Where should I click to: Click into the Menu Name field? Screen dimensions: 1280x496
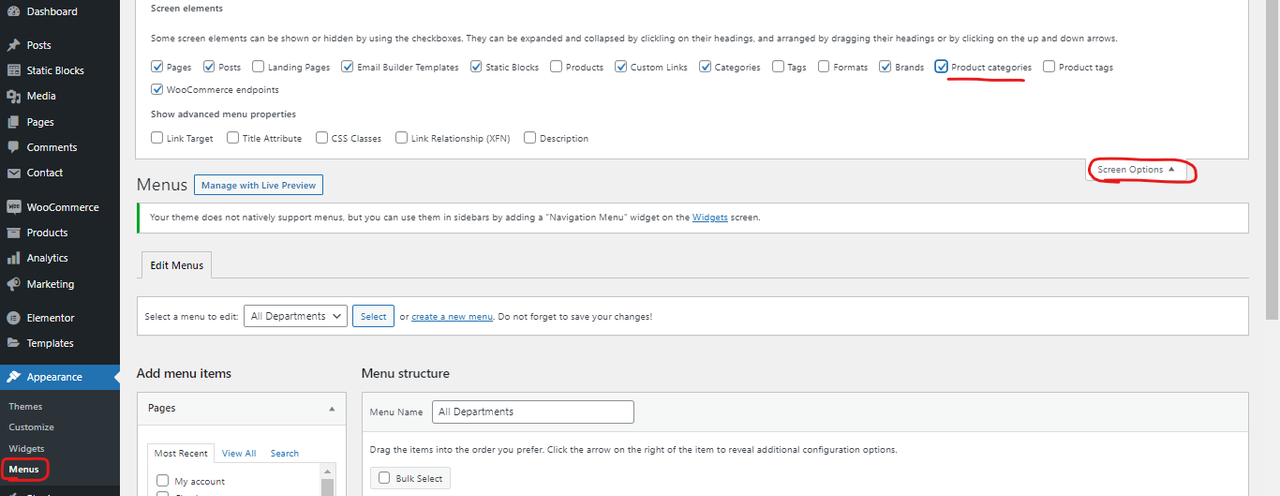[533, 412]
